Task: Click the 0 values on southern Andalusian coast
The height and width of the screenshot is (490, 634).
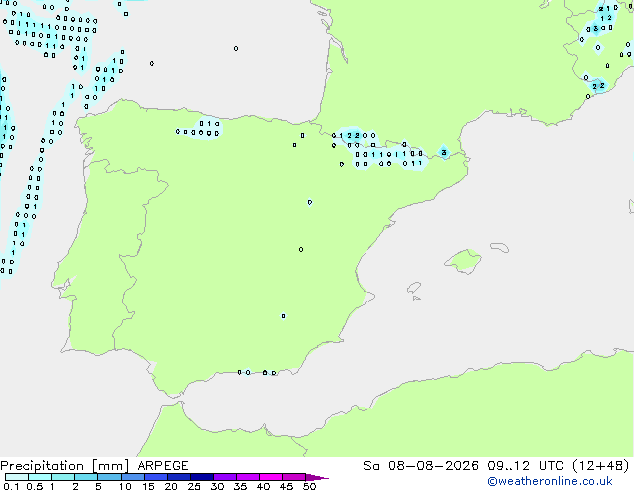Action: tap(257, 372)
